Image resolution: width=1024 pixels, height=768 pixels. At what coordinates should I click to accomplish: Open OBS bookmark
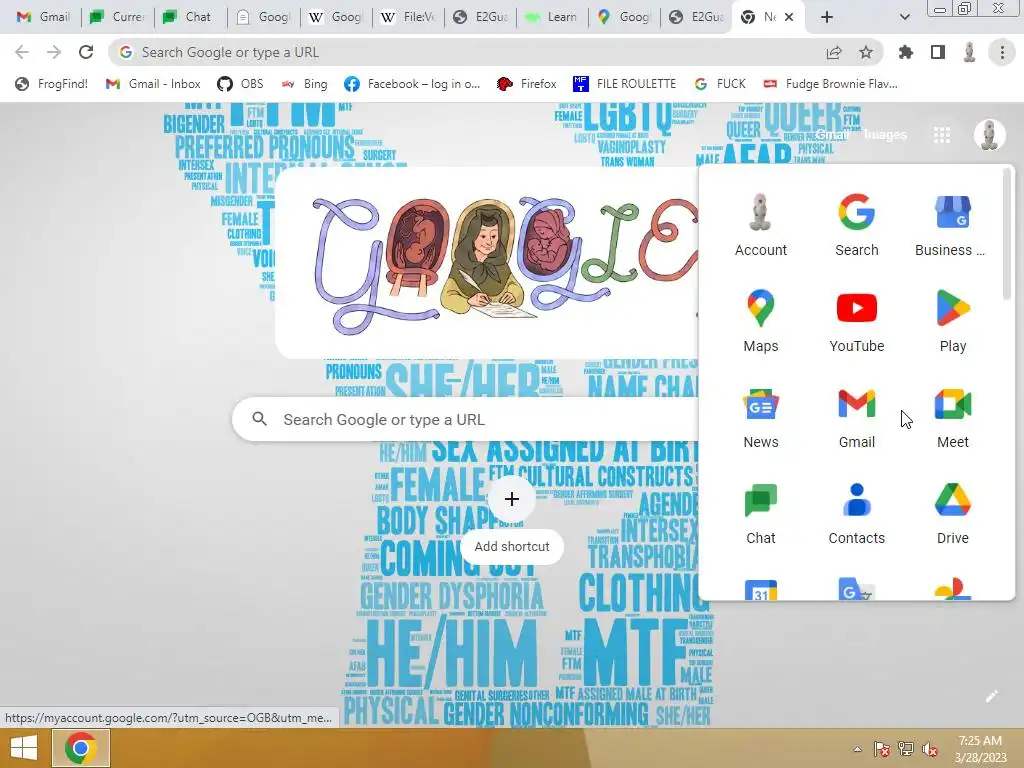point(240,84)
